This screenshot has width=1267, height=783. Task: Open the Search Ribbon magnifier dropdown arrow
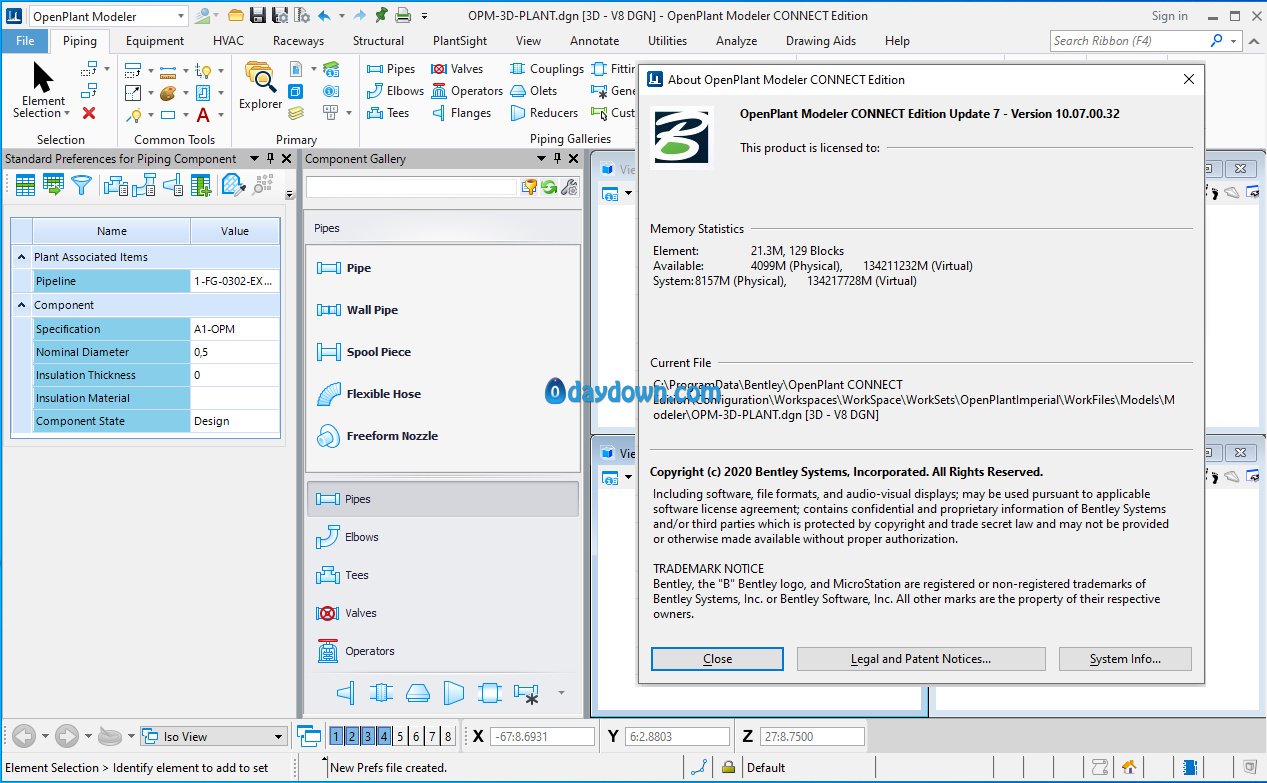(1235, 41)
